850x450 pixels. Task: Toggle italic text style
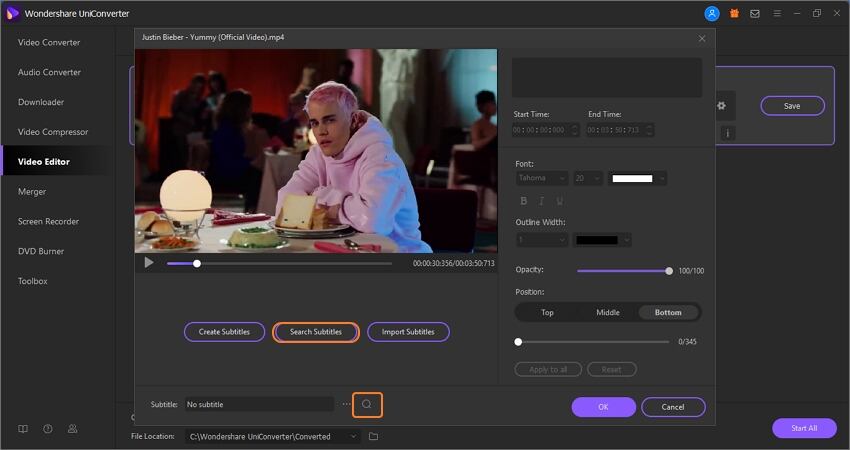(541, 201)
